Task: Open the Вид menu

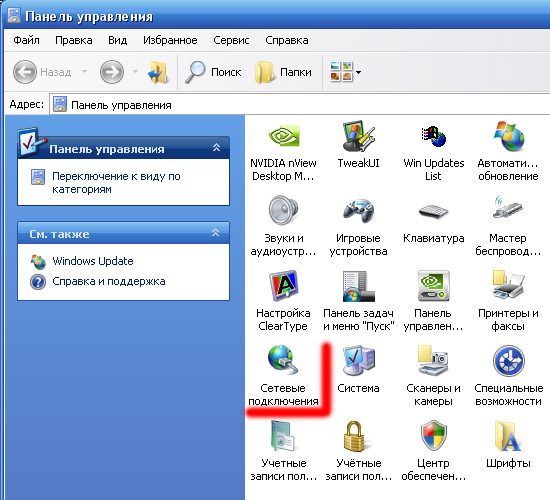Action: (117, 40)
